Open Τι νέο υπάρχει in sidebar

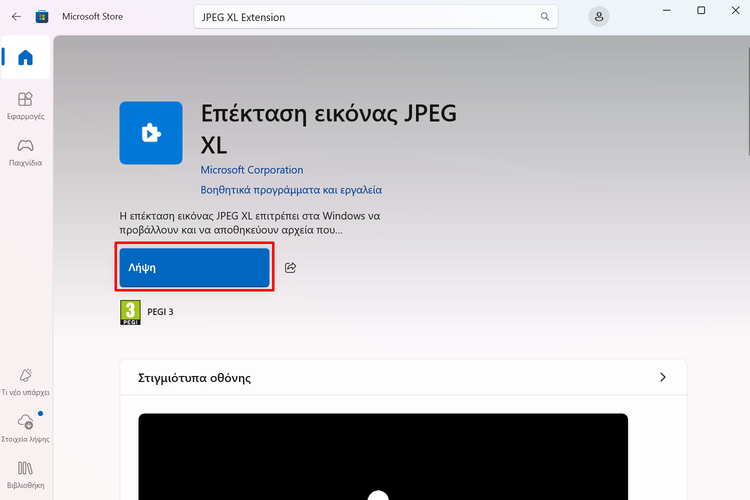click(25, 382)
